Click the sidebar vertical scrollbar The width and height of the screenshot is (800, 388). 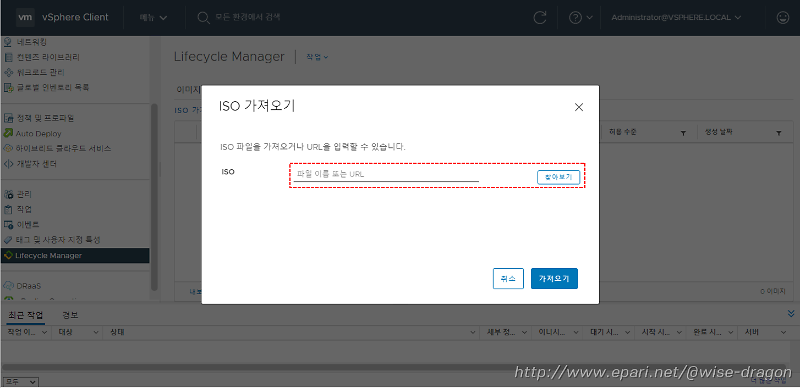[x=154, y=197]
